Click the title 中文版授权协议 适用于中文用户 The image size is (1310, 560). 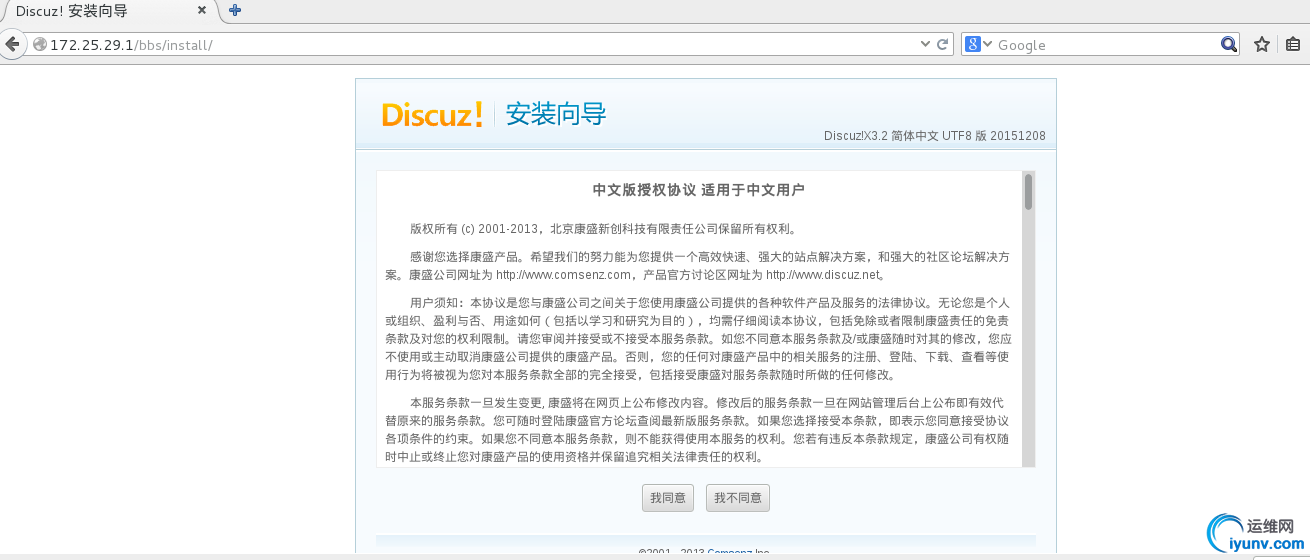699,189
